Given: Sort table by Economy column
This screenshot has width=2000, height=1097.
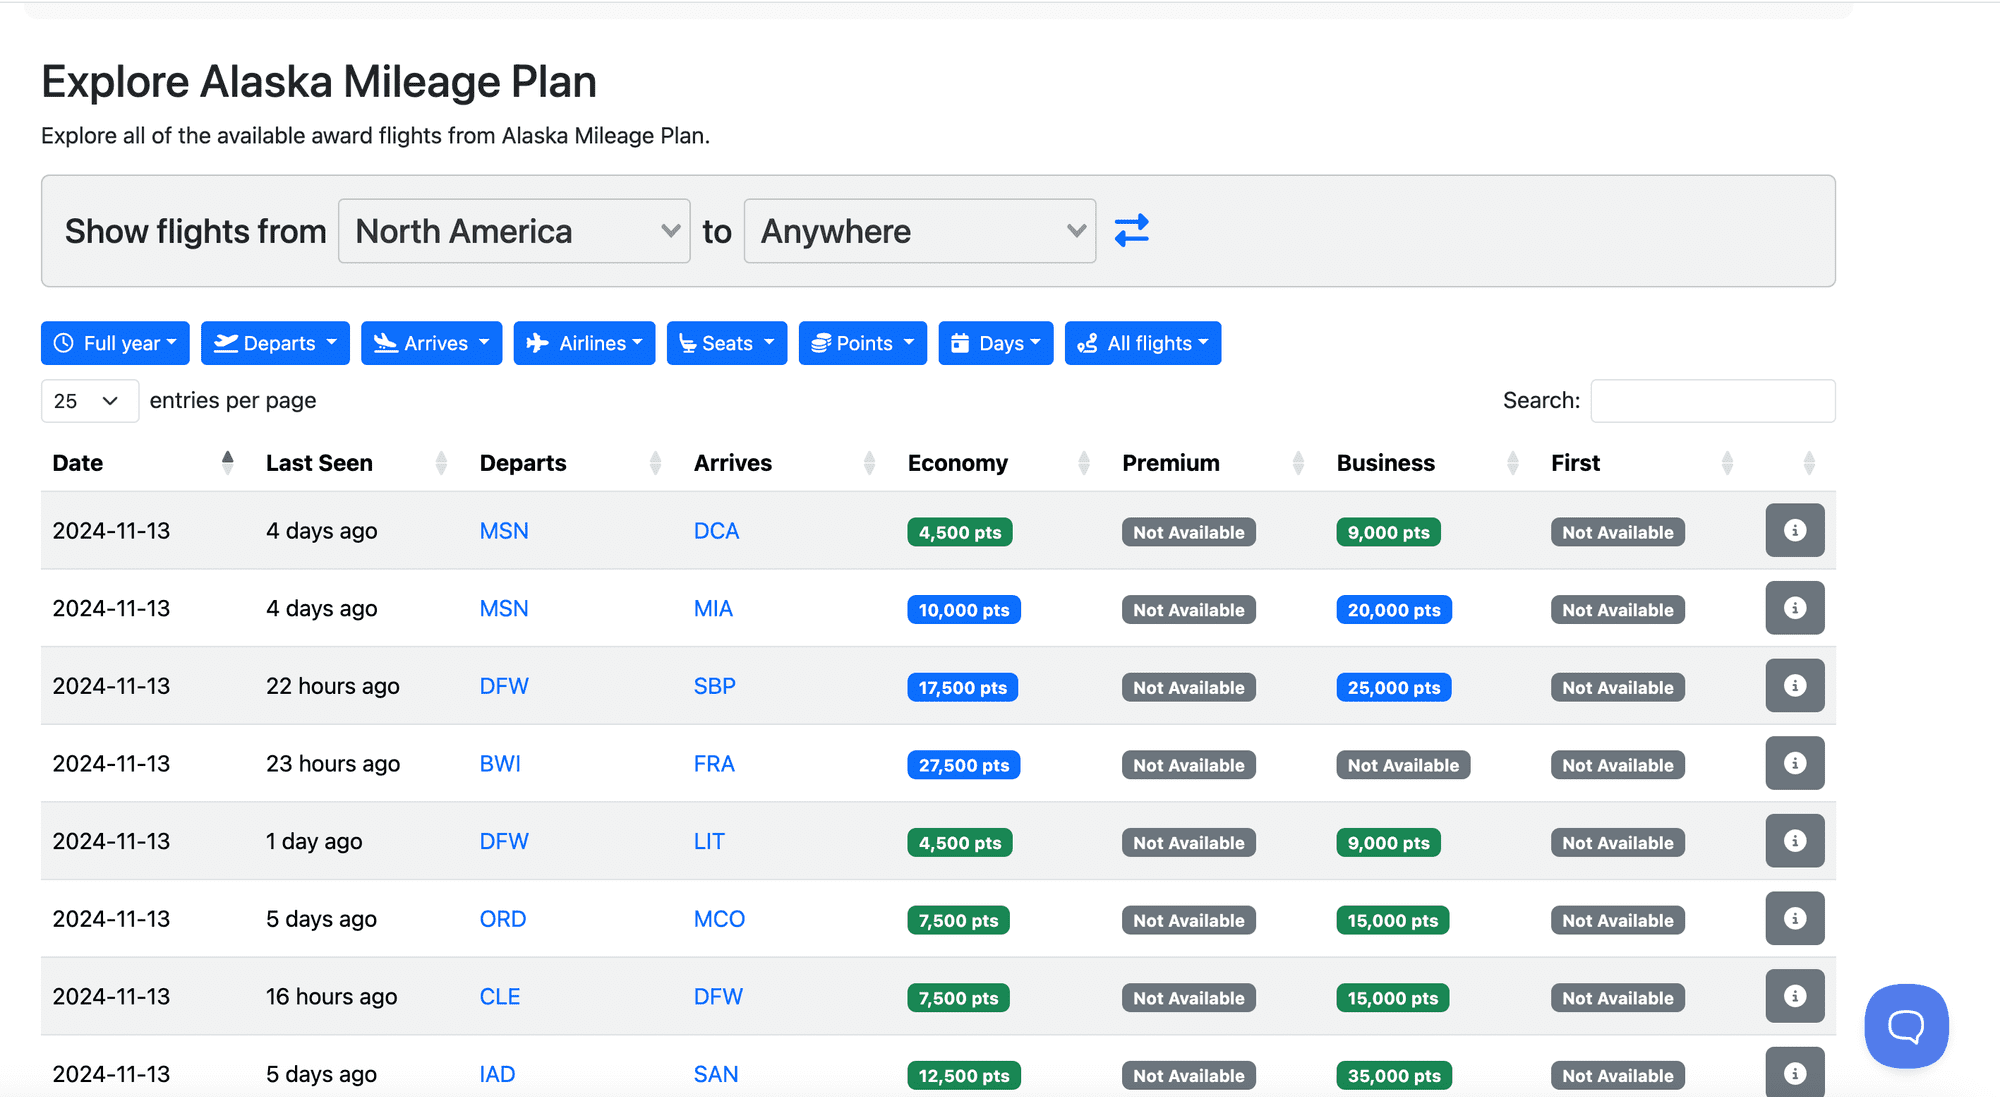Looking at the screenshot, I should coord(1084,462).
